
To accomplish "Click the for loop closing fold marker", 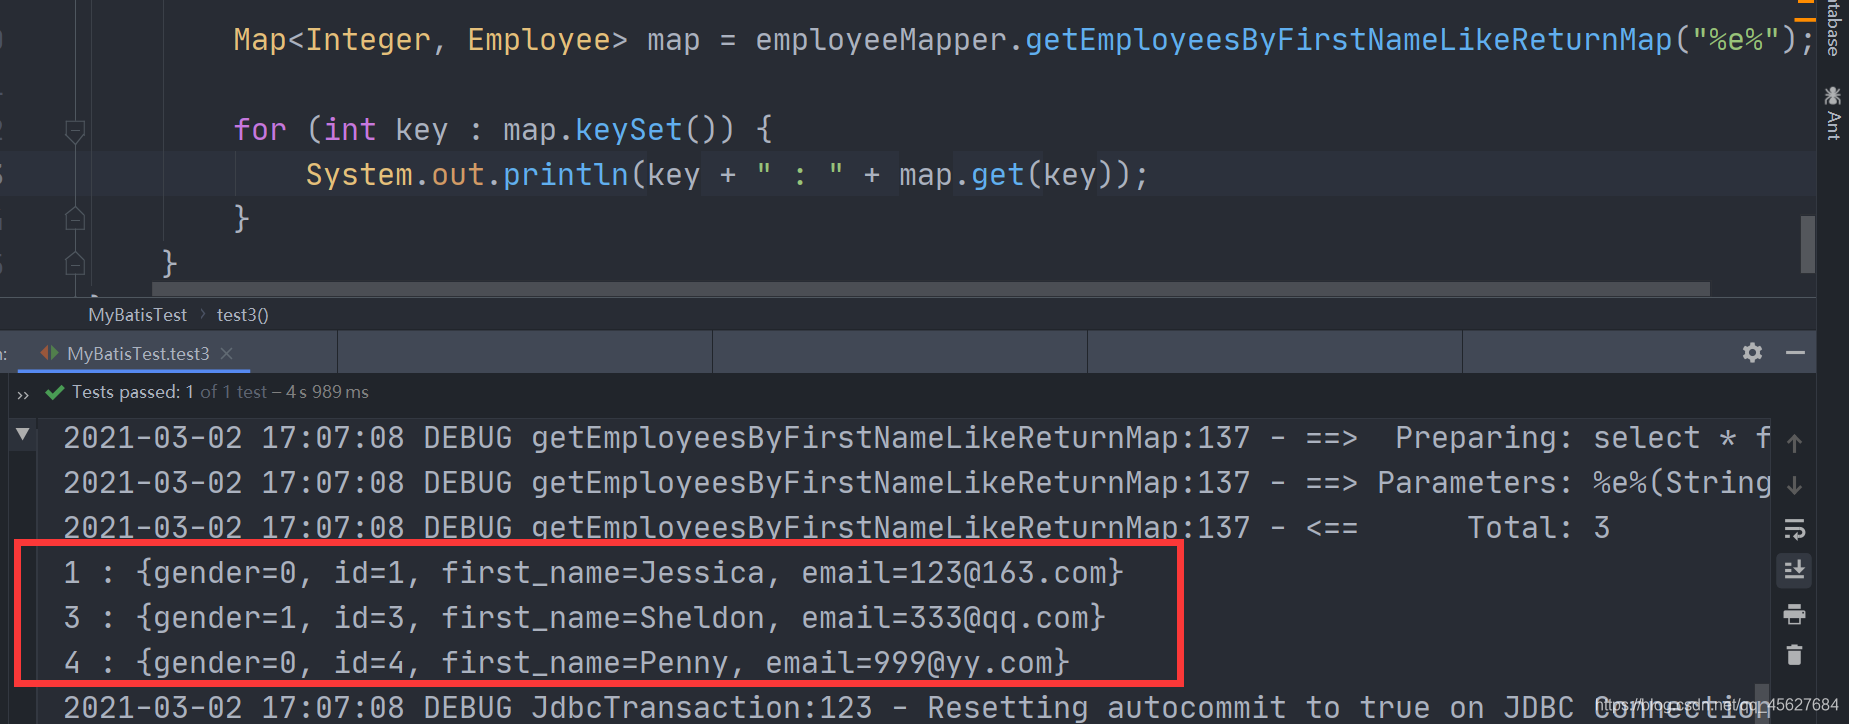I will (74, 218).
